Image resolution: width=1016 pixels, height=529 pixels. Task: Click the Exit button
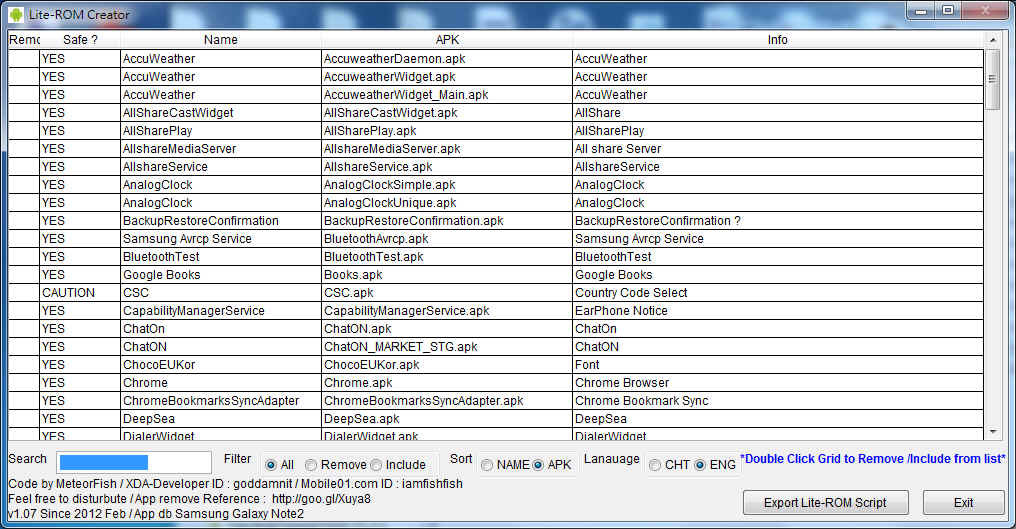coord(964,502)
